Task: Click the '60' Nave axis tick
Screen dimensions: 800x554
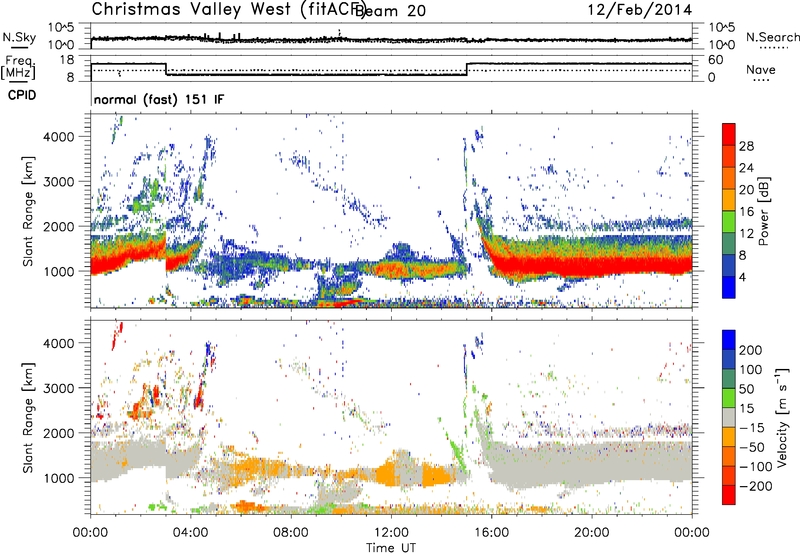Action: (x=715, y=60)
